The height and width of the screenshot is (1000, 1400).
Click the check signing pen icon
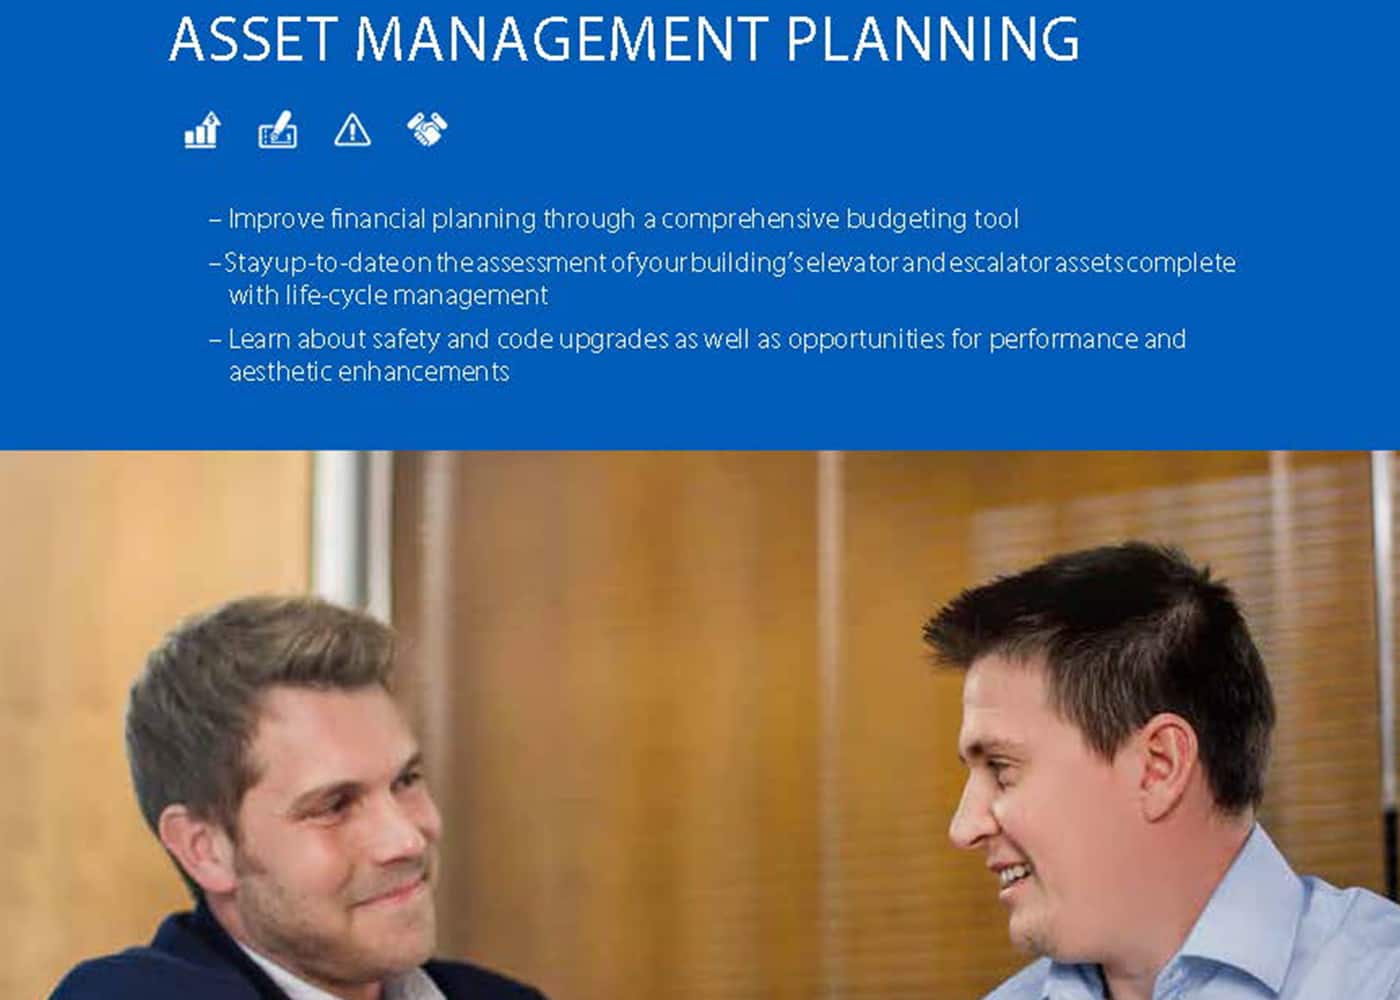pyautogui.click(x=278, y=131)
